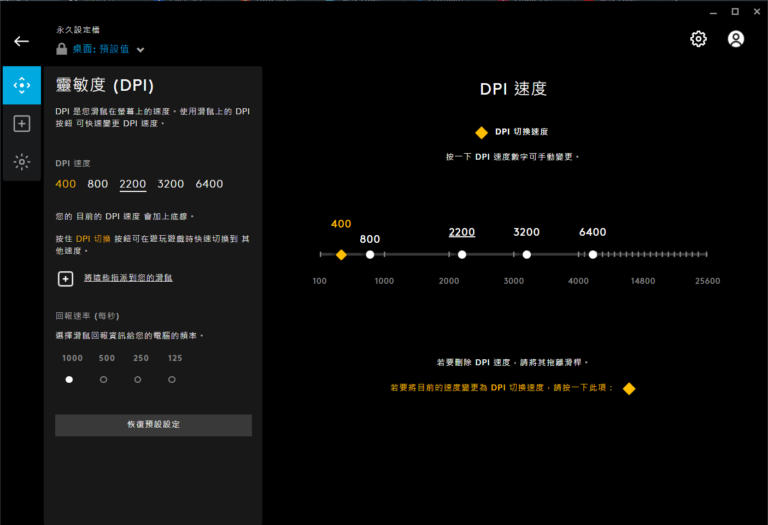Click the 800 label above the slider

tap(370, 239)
